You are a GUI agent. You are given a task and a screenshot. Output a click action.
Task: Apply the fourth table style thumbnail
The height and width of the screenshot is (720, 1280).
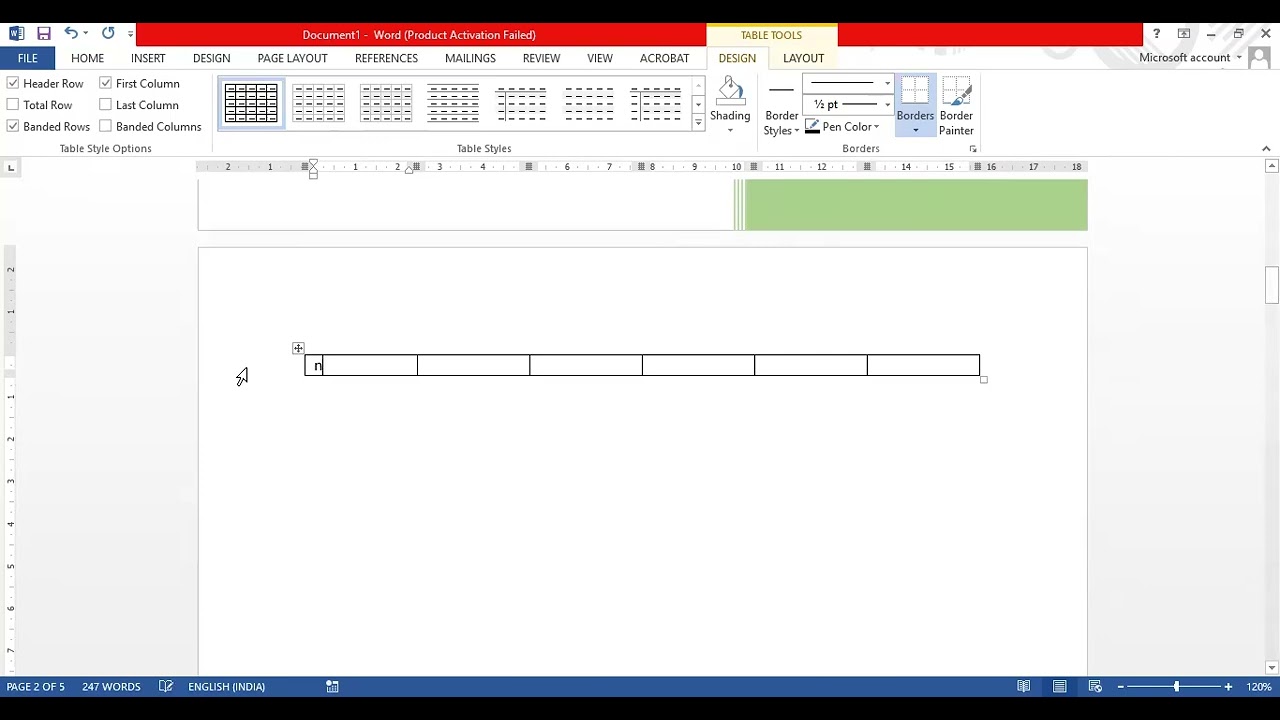454,103
